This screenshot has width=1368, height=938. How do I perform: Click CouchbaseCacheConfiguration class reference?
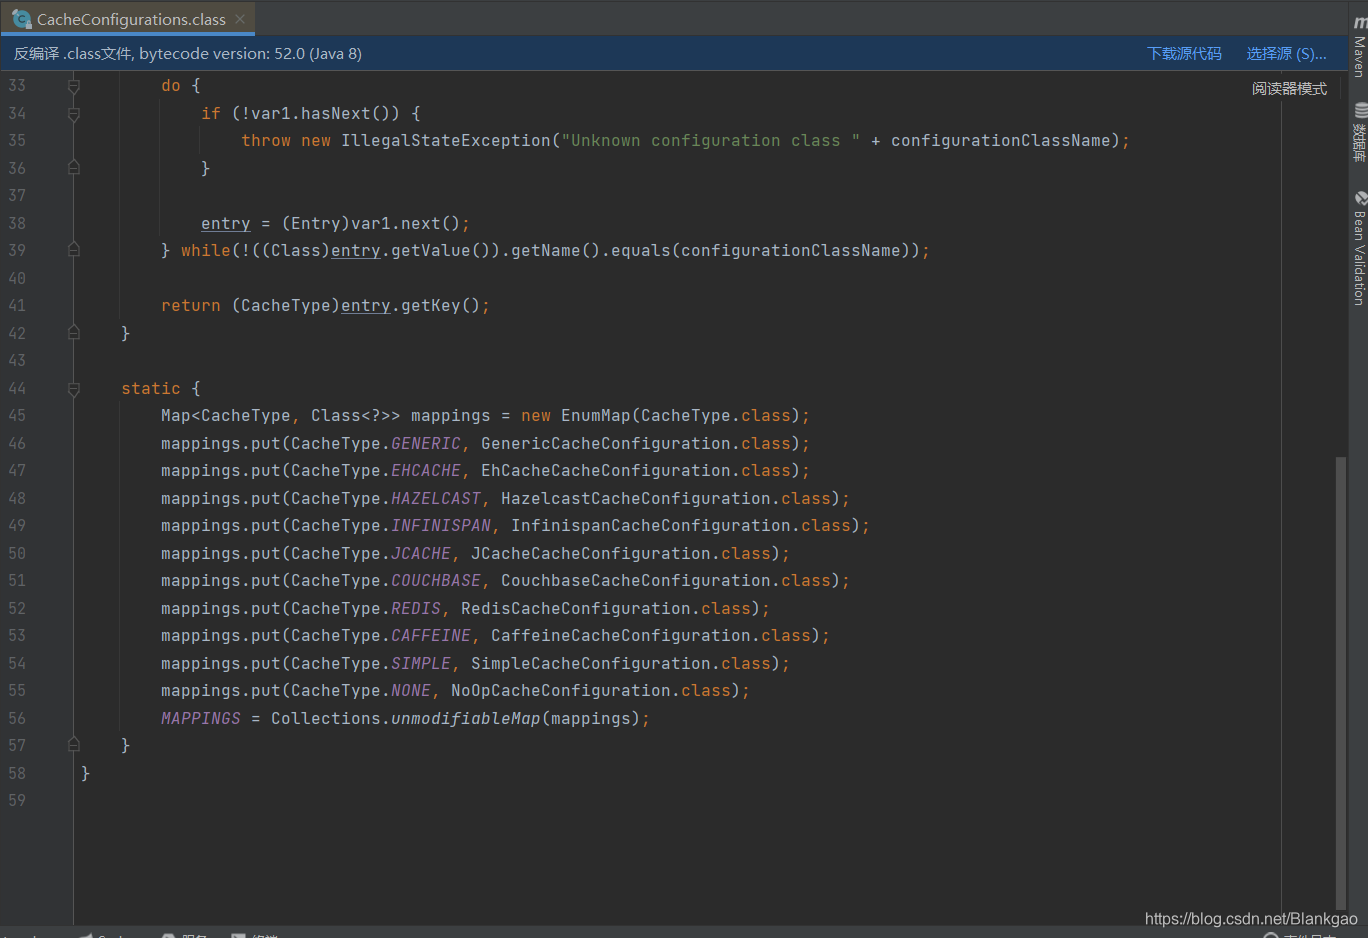tap(636, 581)
